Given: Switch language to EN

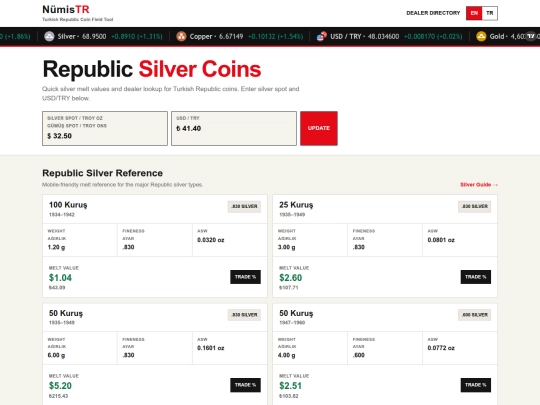Looking at the screenshot, I should click(474, 13).
